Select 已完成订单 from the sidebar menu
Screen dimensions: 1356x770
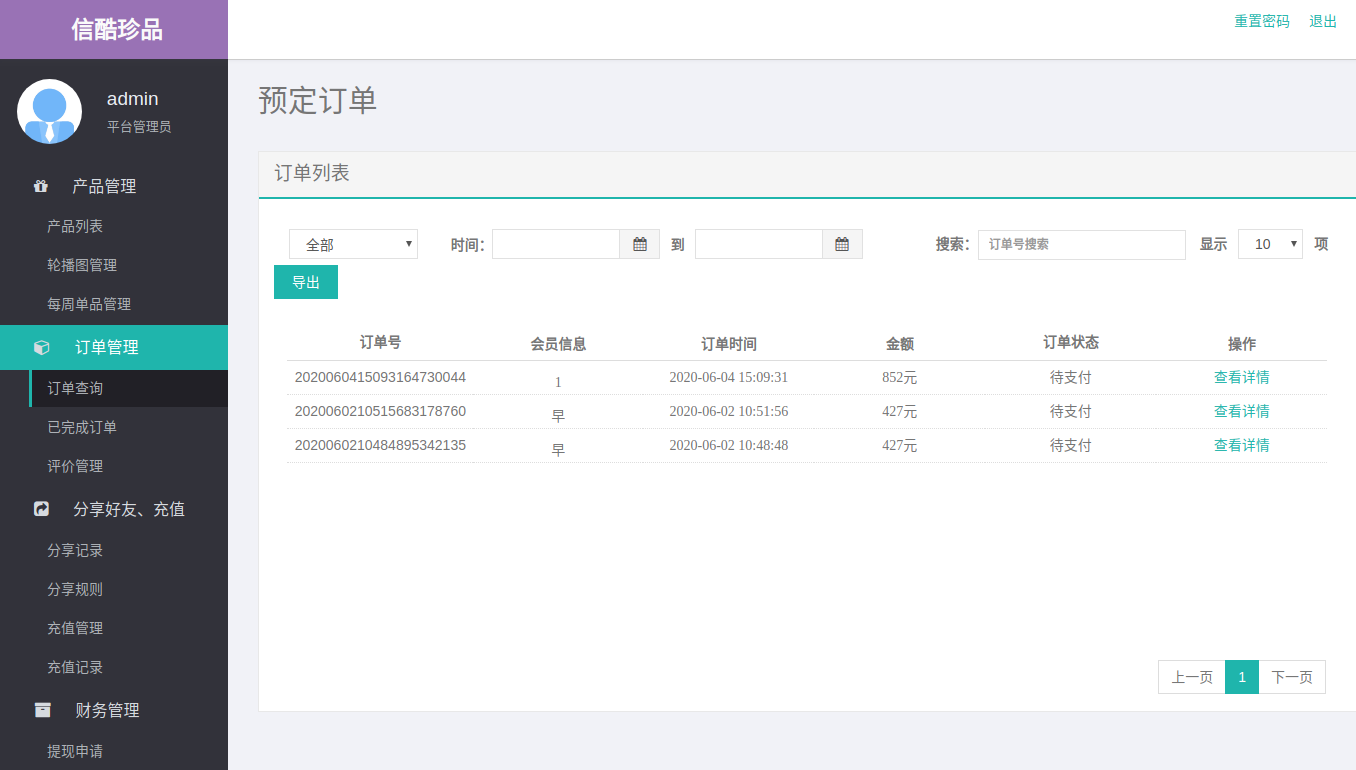pos(82,427)
